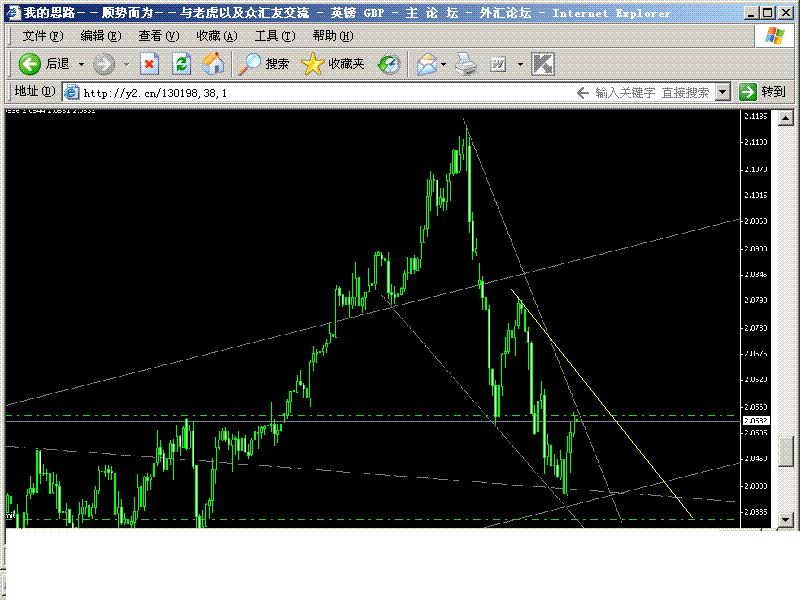Click the green Back arrow button

tap(30, 64)
